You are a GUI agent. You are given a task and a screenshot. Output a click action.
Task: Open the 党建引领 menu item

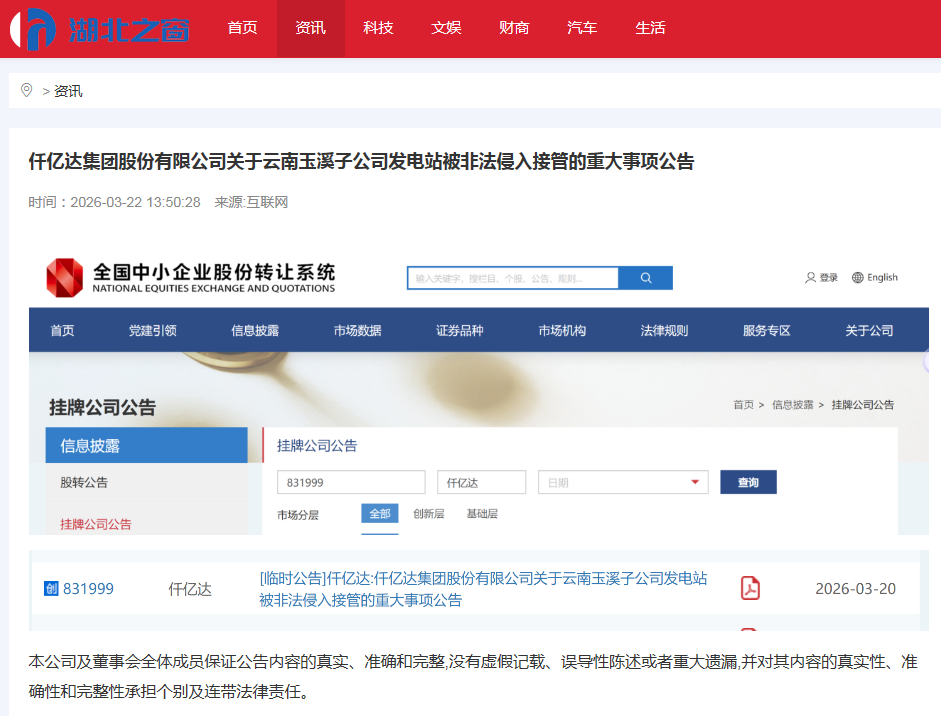[152, 331]
